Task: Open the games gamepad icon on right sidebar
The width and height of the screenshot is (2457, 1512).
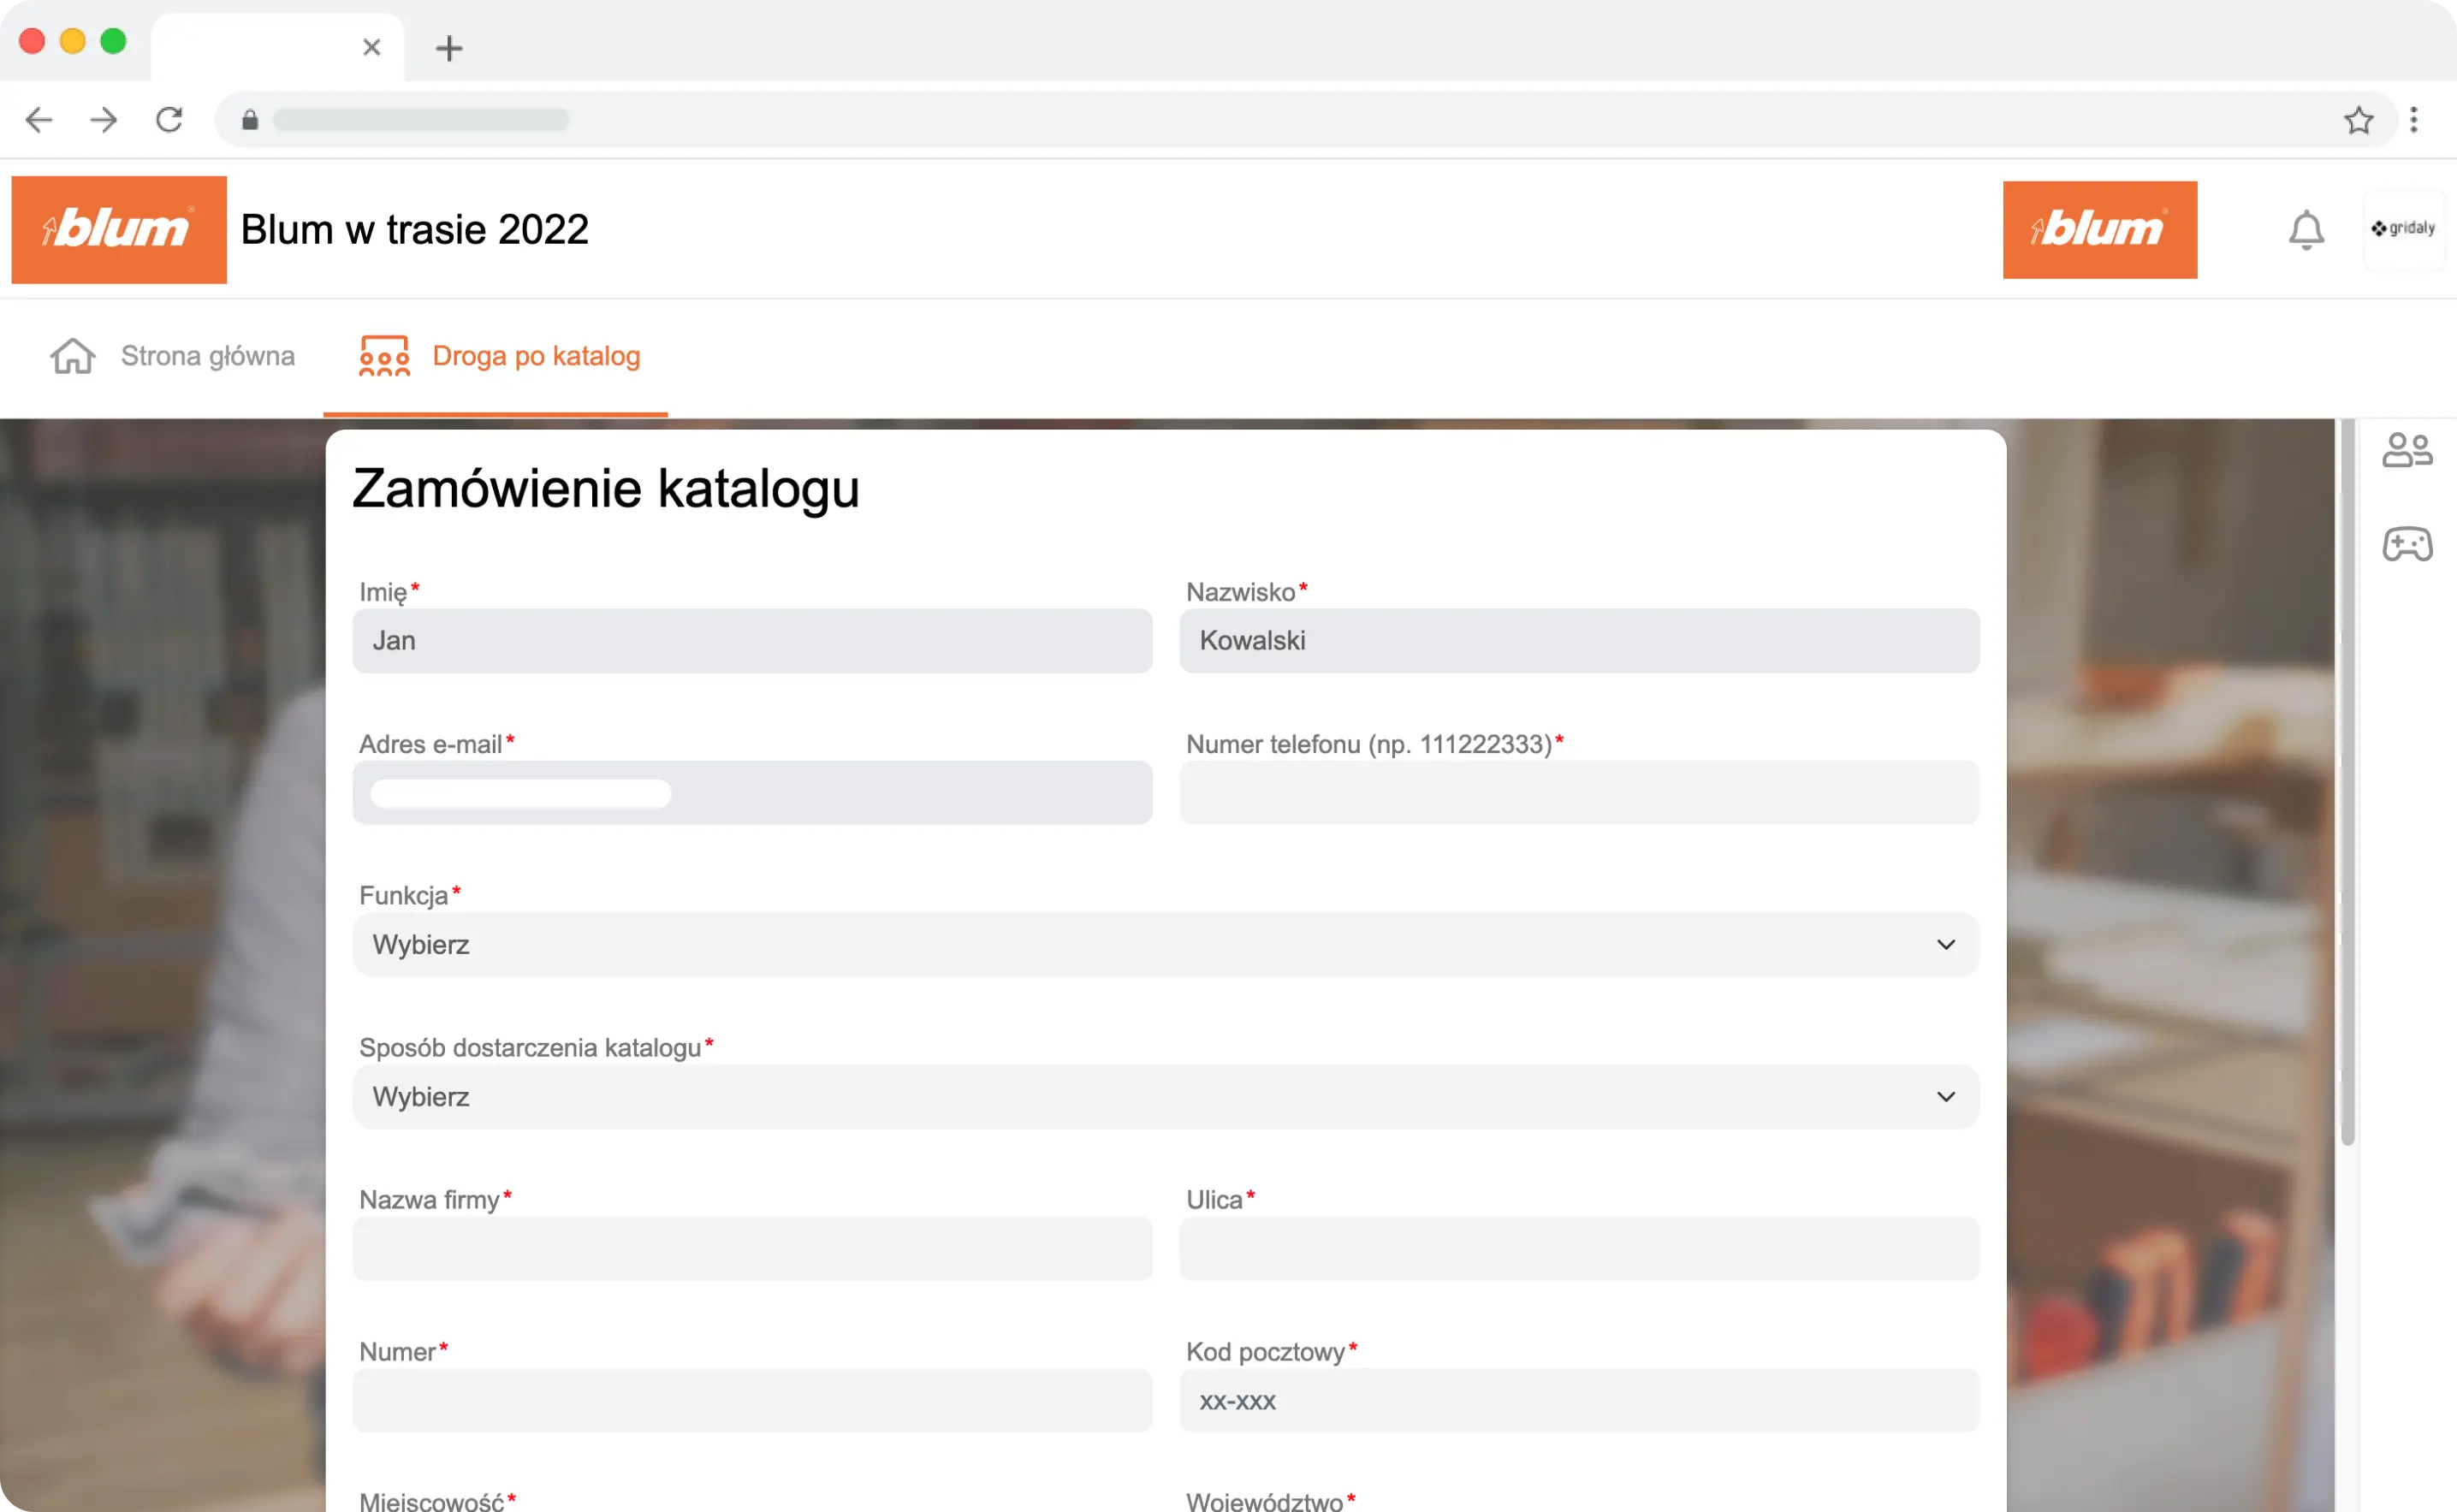Action: point(2408,545)
